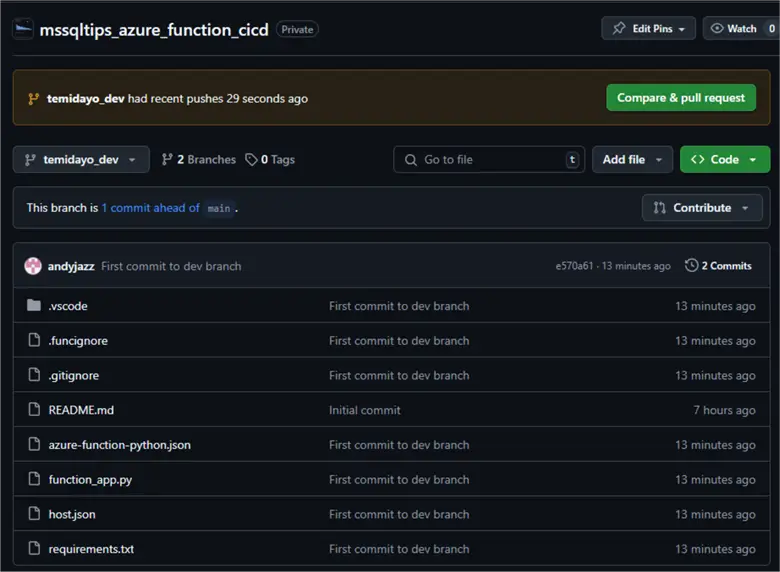Image resolution: width=780 pixels, height=572 pixels.
Task: Click commit message in .vscode row
Action: click(x=399, y=306)
